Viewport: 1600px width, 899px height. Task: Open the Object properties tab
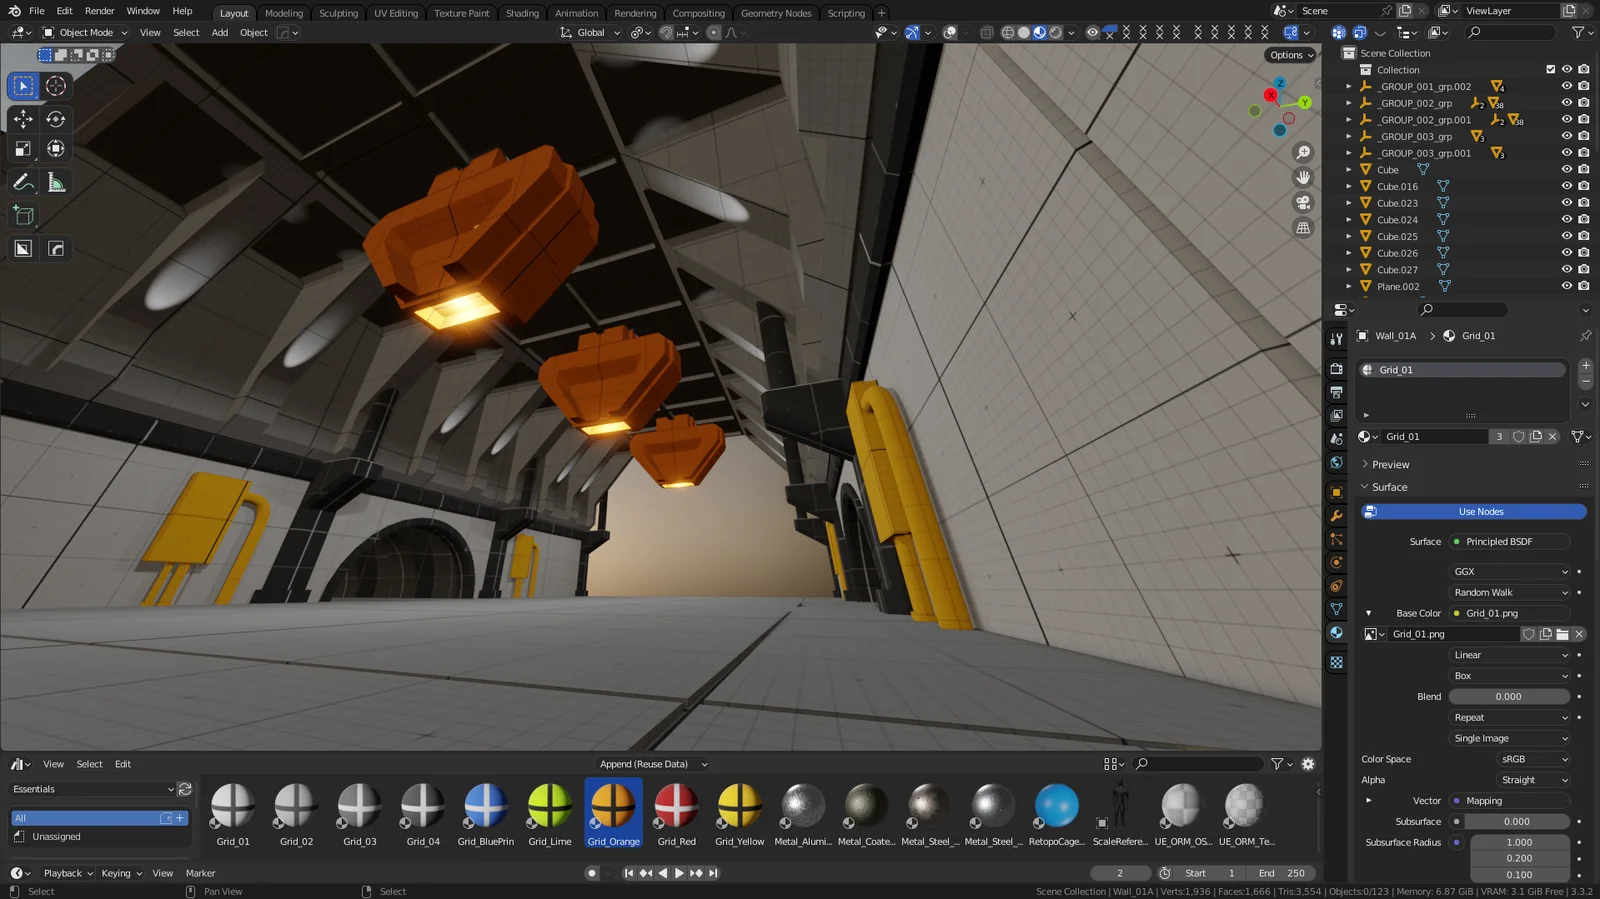point(1336,492)
